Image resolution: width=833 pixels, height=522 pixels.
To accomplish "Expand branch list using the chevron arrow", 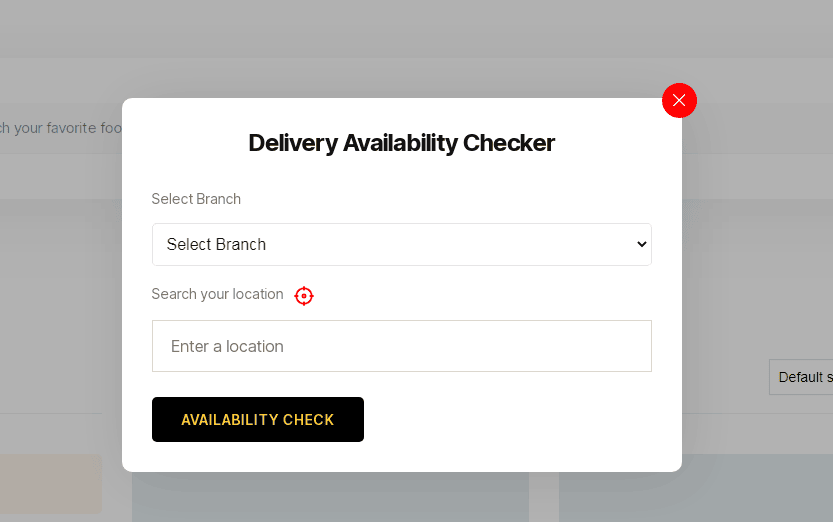I will click(x=642, y=244).
